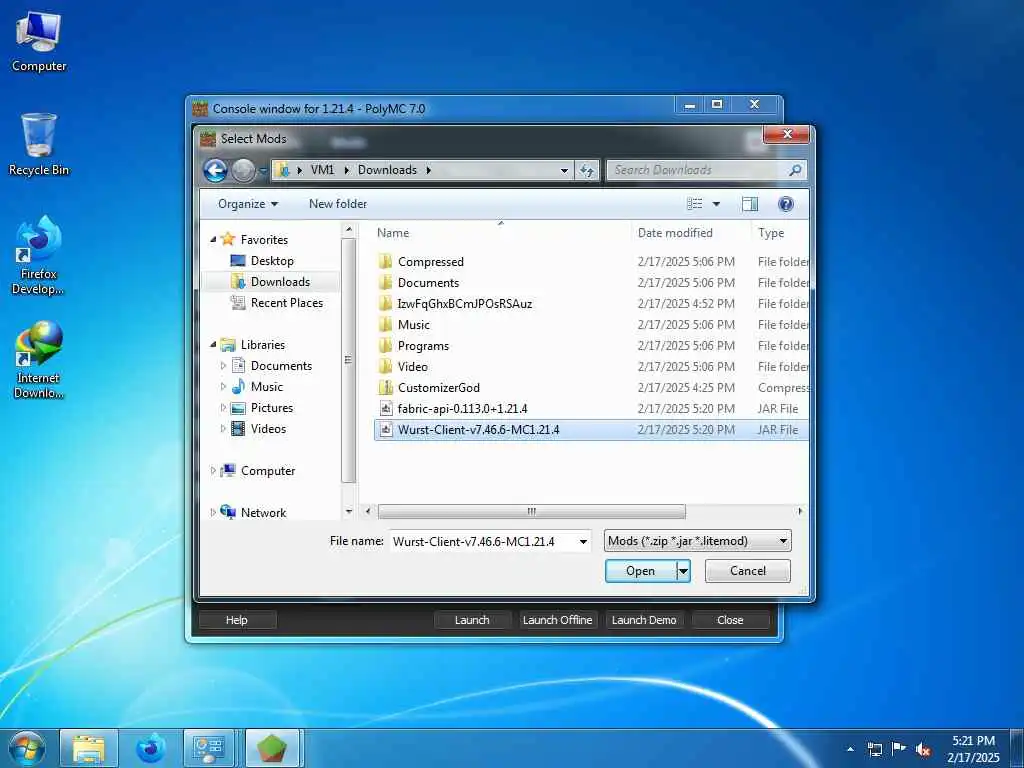Click Launch in the PolyMC console window
Viewport: 1024px width, 768px height.
click(x=472, y=620)
